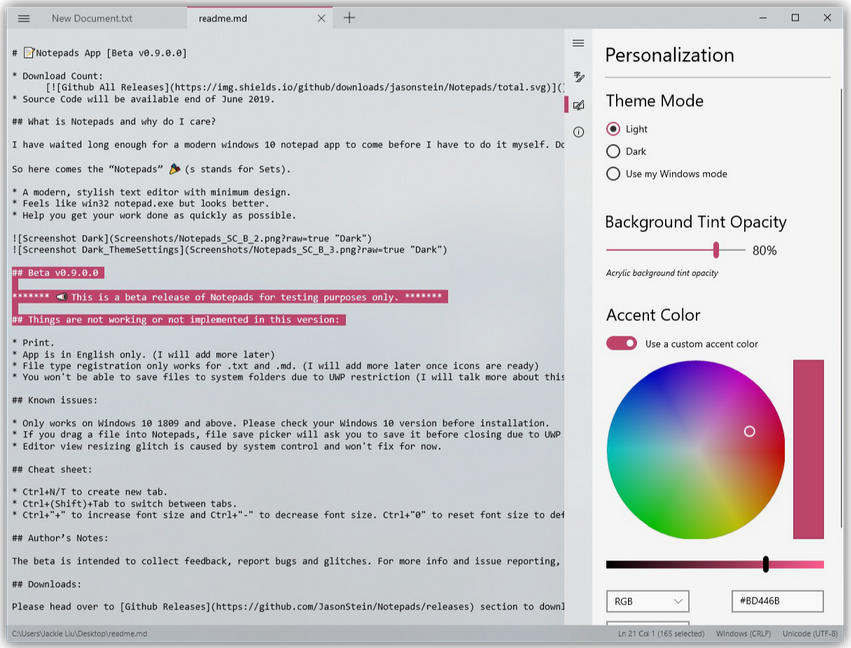Click '## Author's Notes:' line

pos(60,538)
